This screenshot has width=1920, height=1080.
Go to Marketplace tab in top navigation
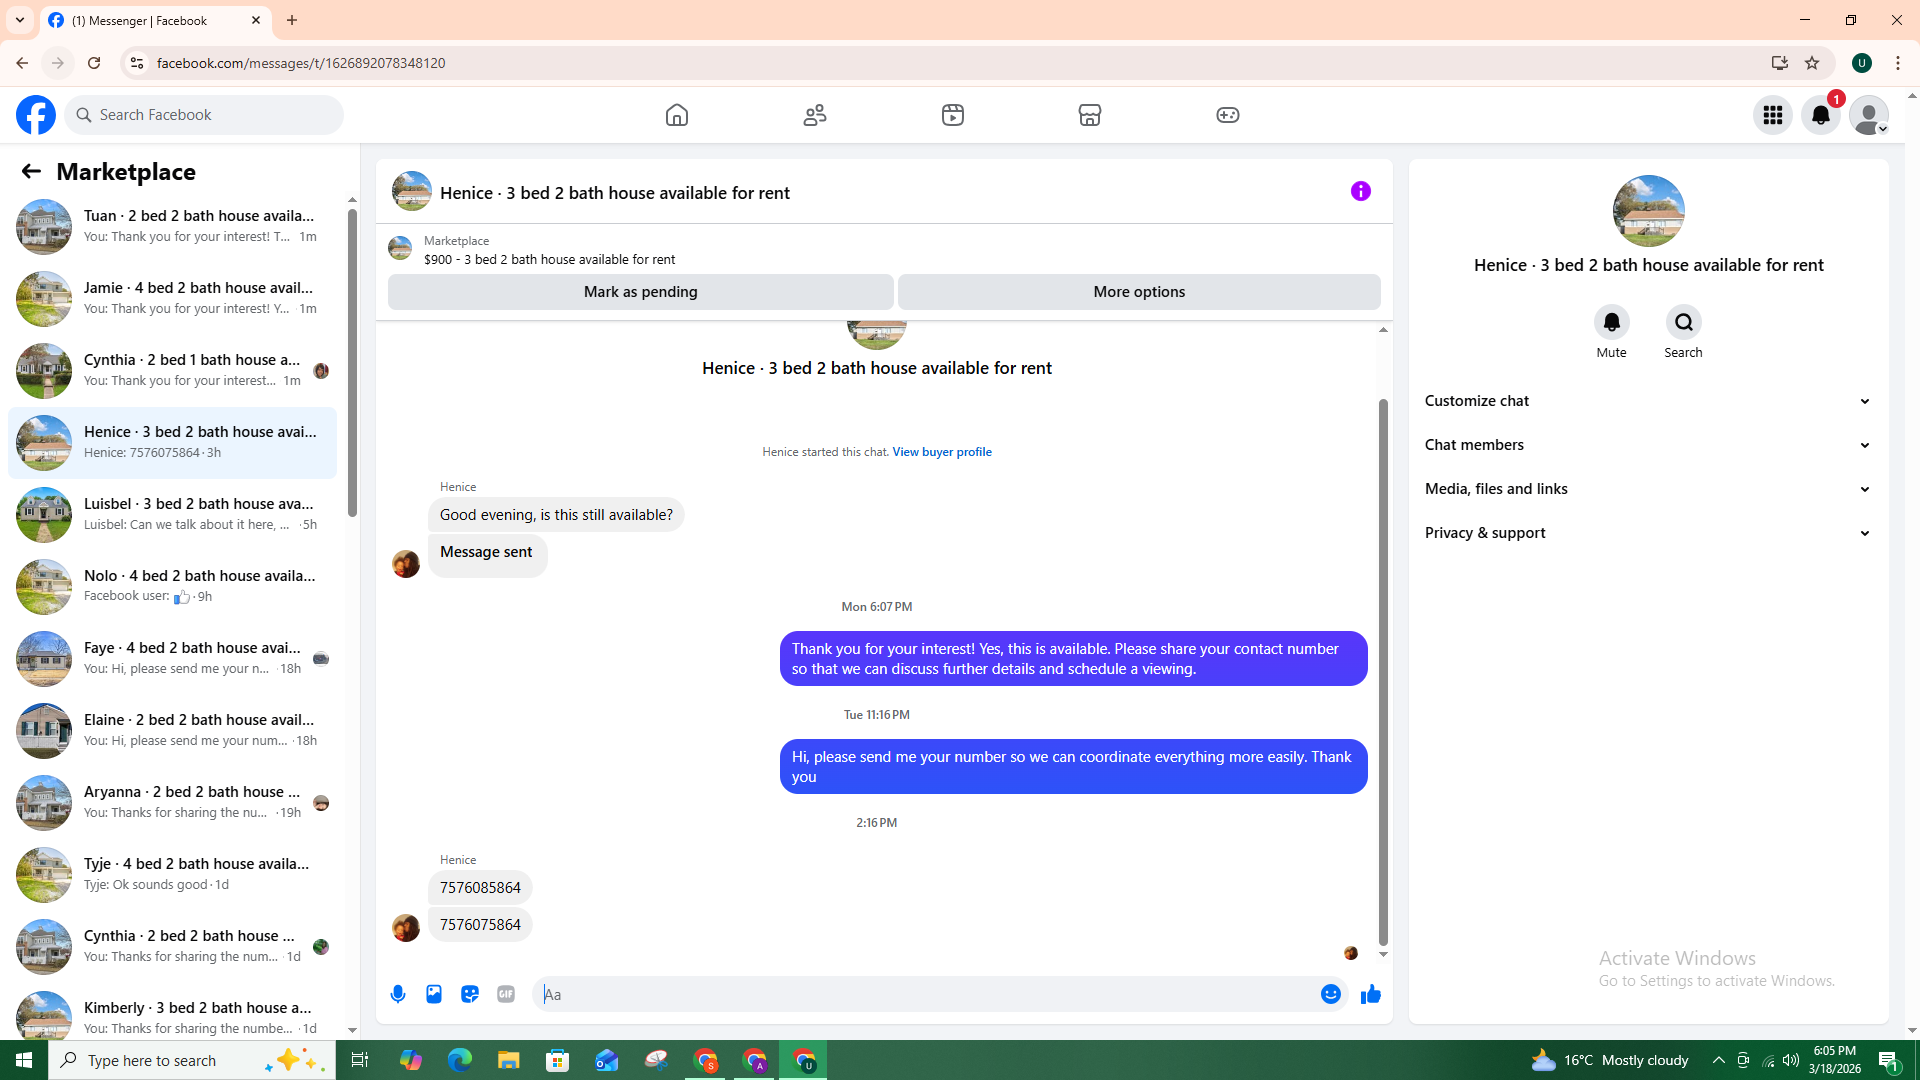[x=1090, y=115]
